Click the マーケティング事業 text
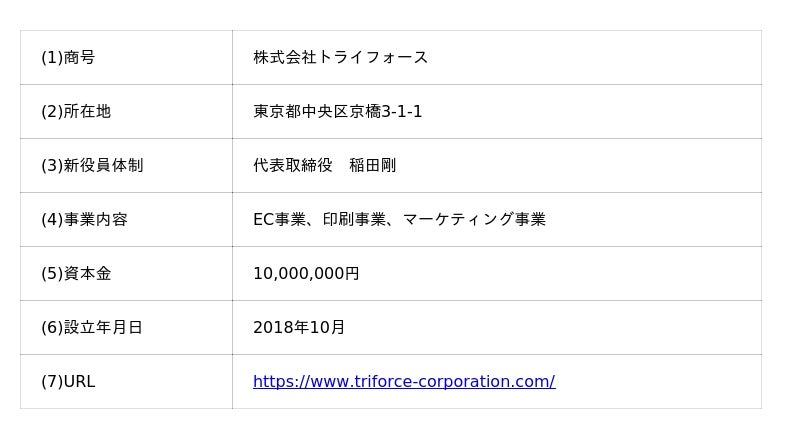800x439 pixels. click(474, 219)
